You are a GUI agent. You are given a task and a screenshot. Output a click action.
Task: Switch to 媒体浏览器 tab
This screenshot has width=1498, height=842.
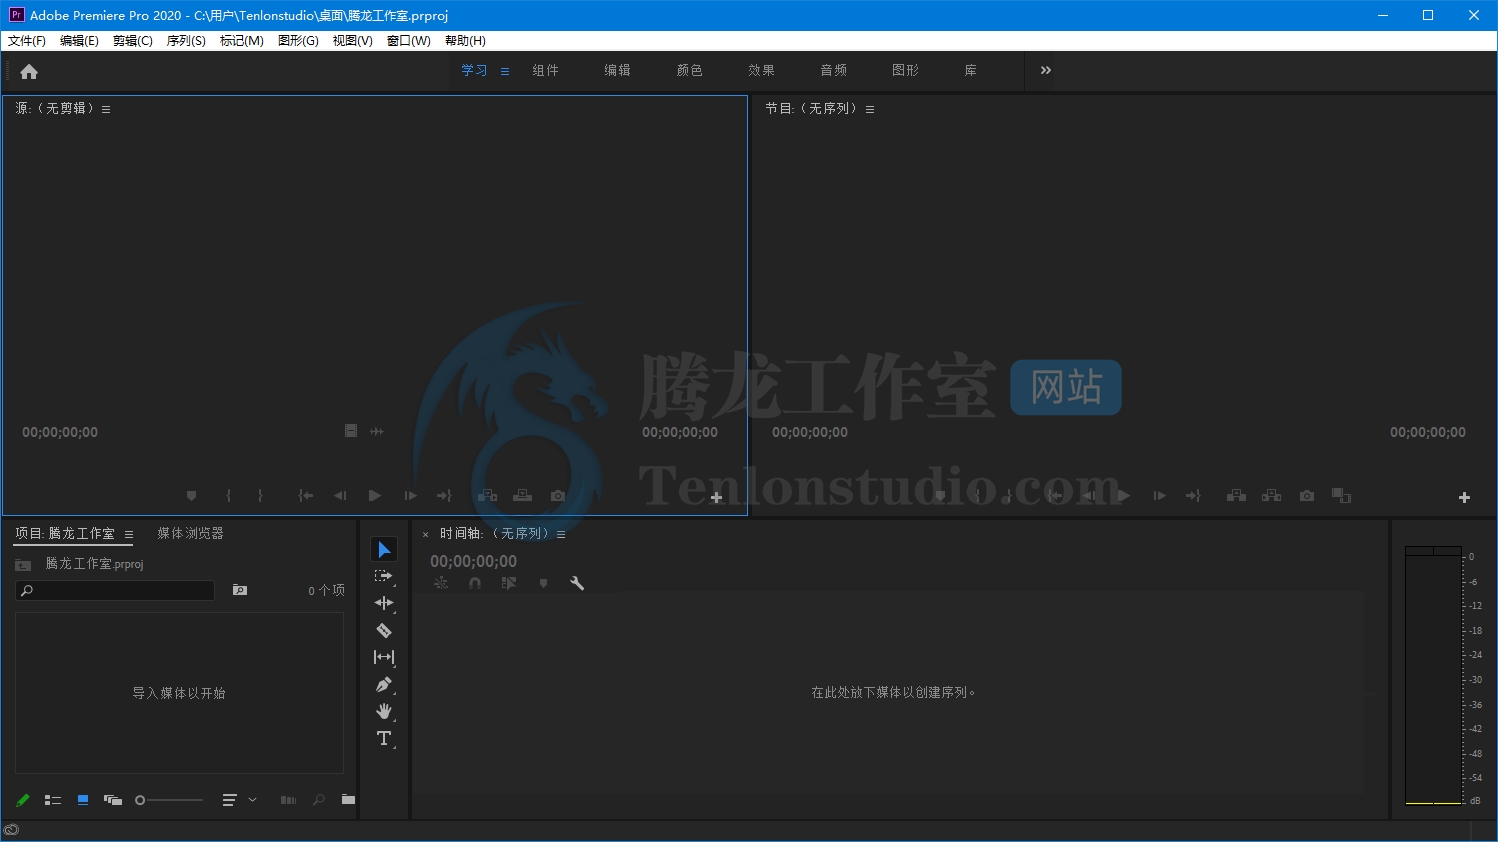(x=190, y=534)
